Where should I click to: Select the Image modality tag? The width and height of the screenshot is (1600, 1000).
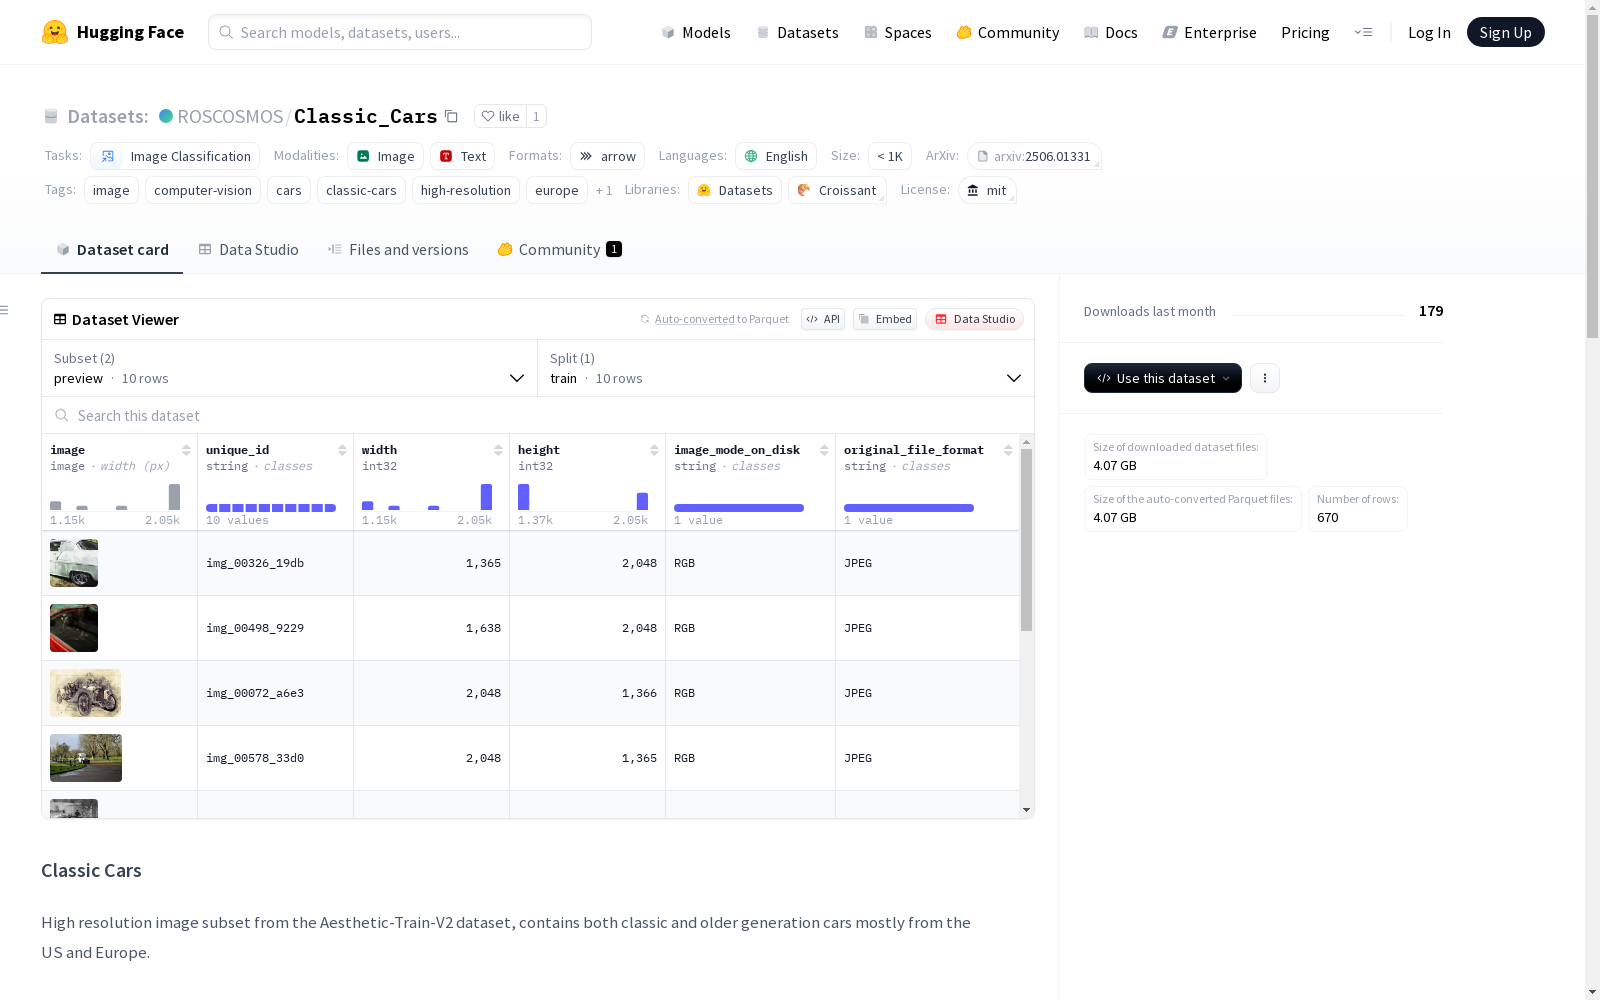[x=385, y=156]
